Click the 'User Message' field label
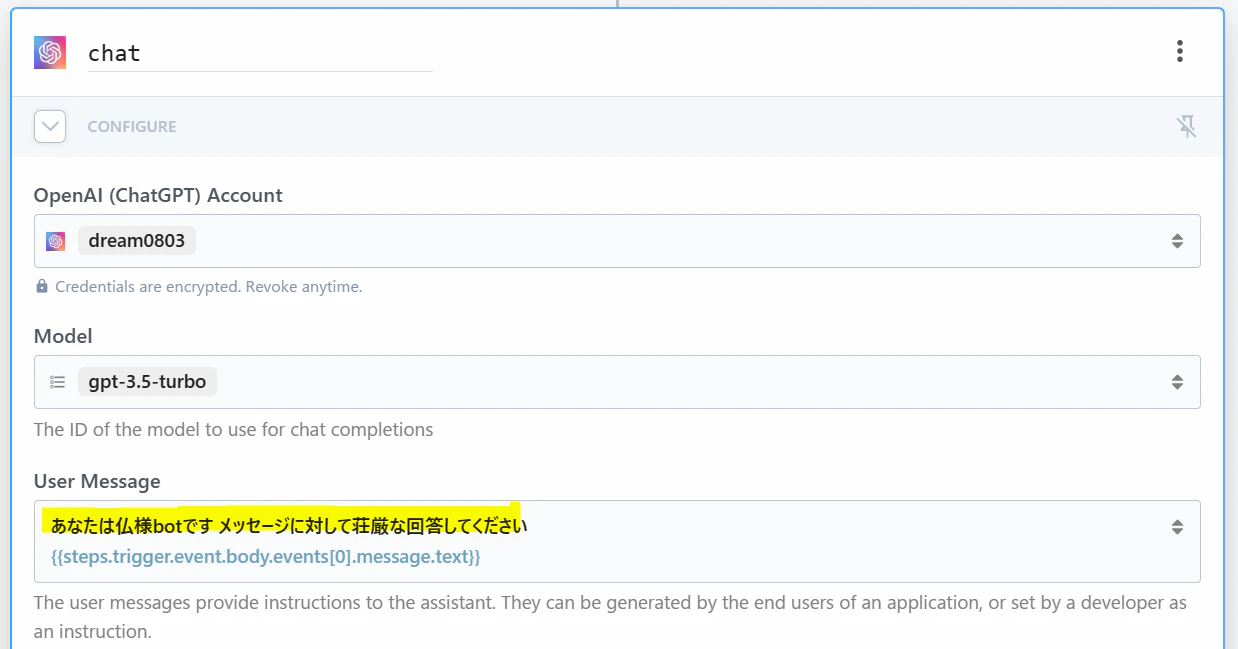1238x649 pixels. pos(97,481)
